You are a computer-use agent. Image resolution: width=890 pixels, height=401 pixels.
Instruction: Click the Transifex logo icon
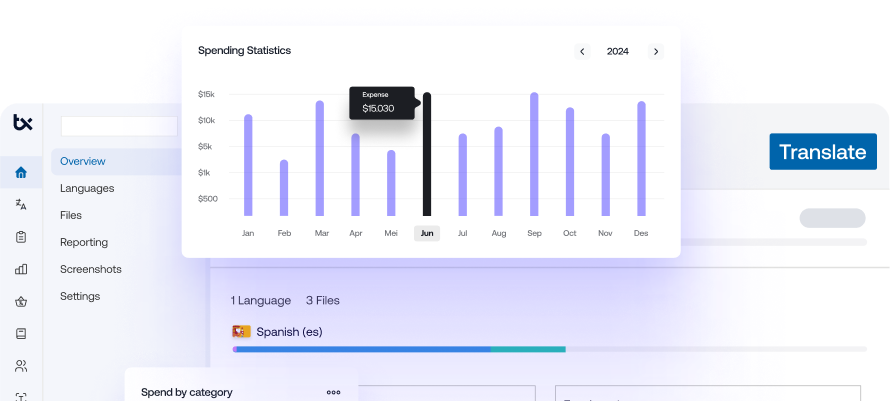click(23, 122)
